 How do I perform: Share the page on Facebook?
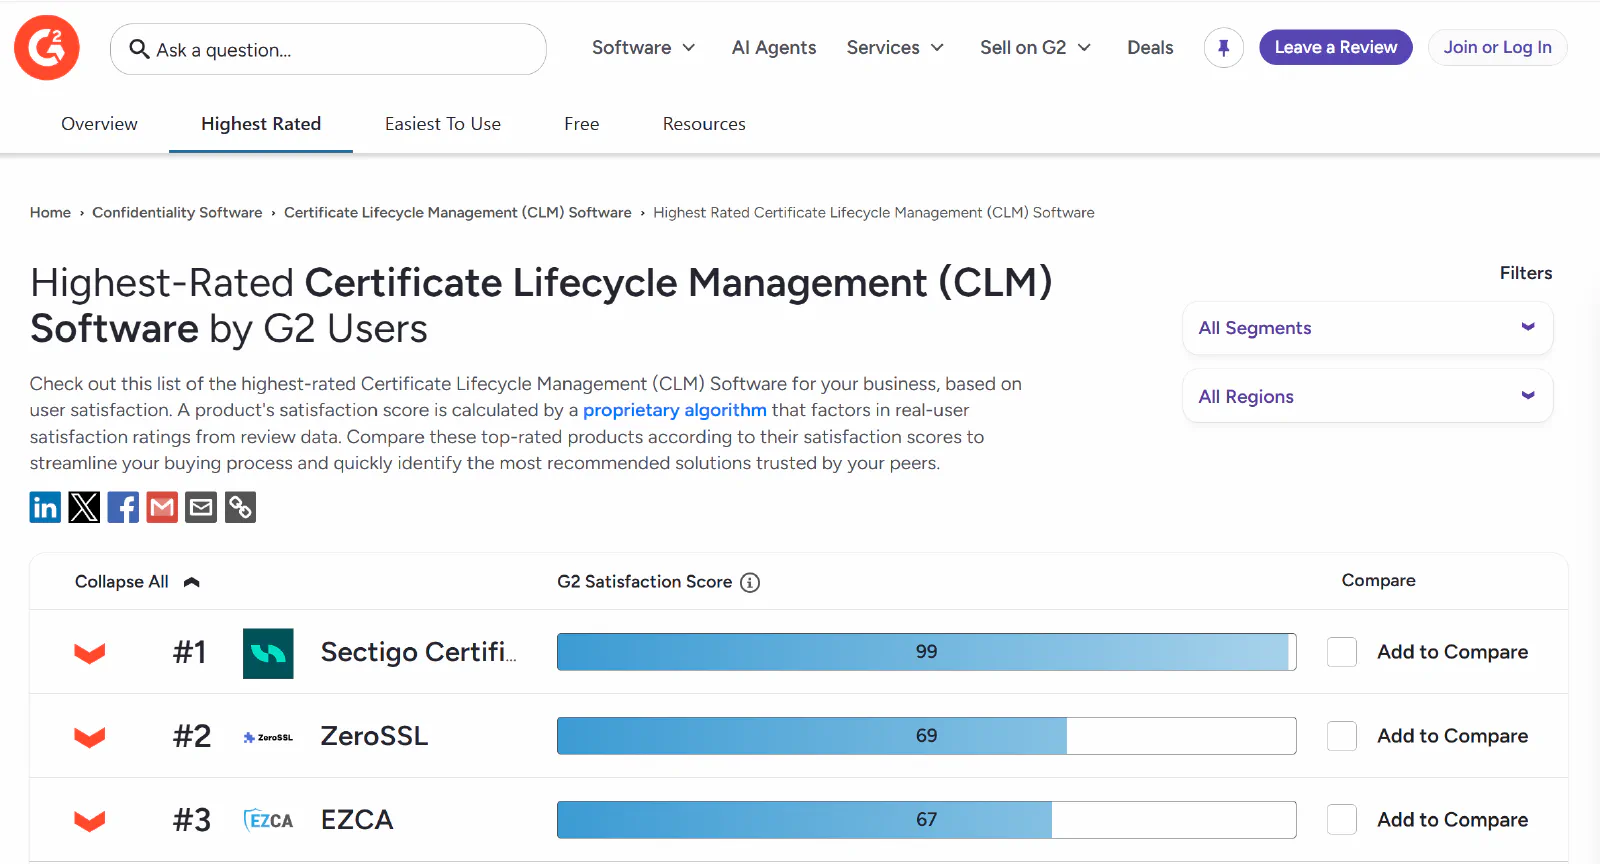coord(123,507)
